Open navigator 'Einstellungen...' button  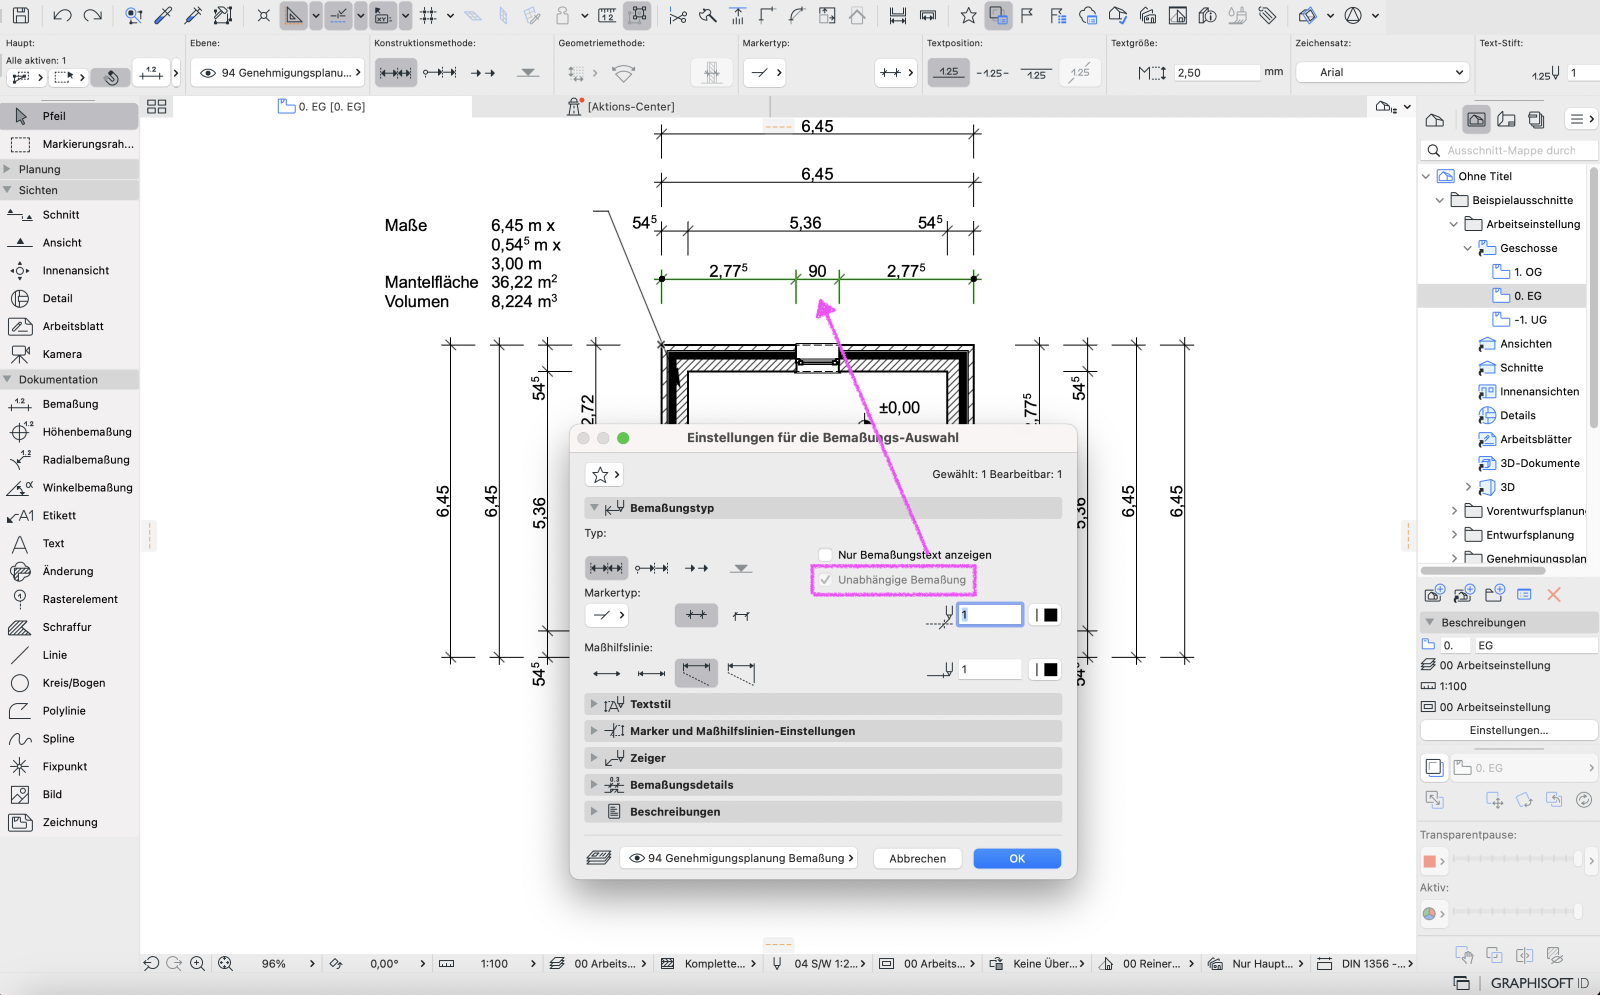[1508, 730]
